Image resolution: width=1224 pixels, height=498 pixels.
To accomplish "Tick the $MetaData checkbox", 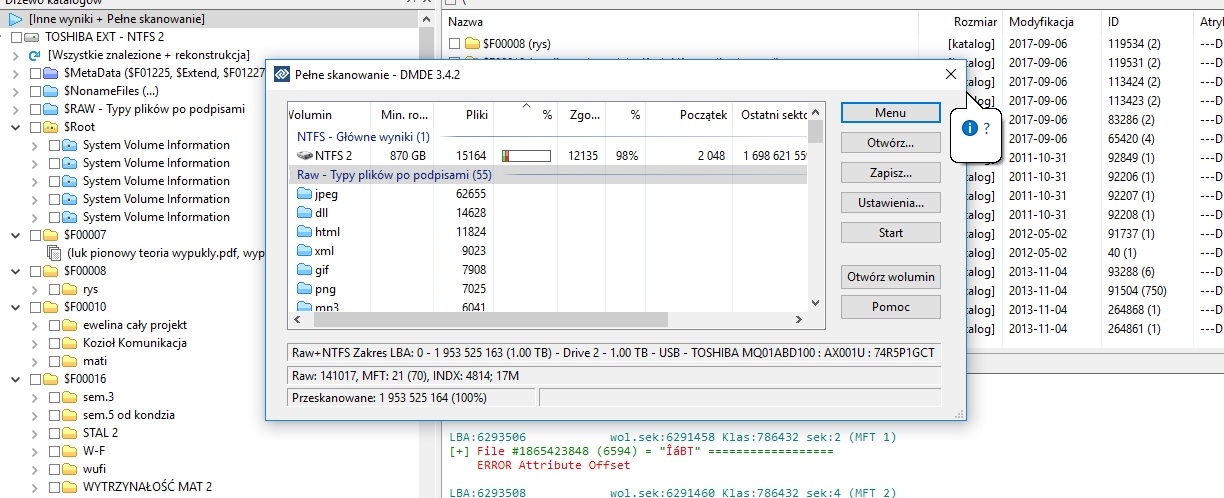I will point(35,73).
